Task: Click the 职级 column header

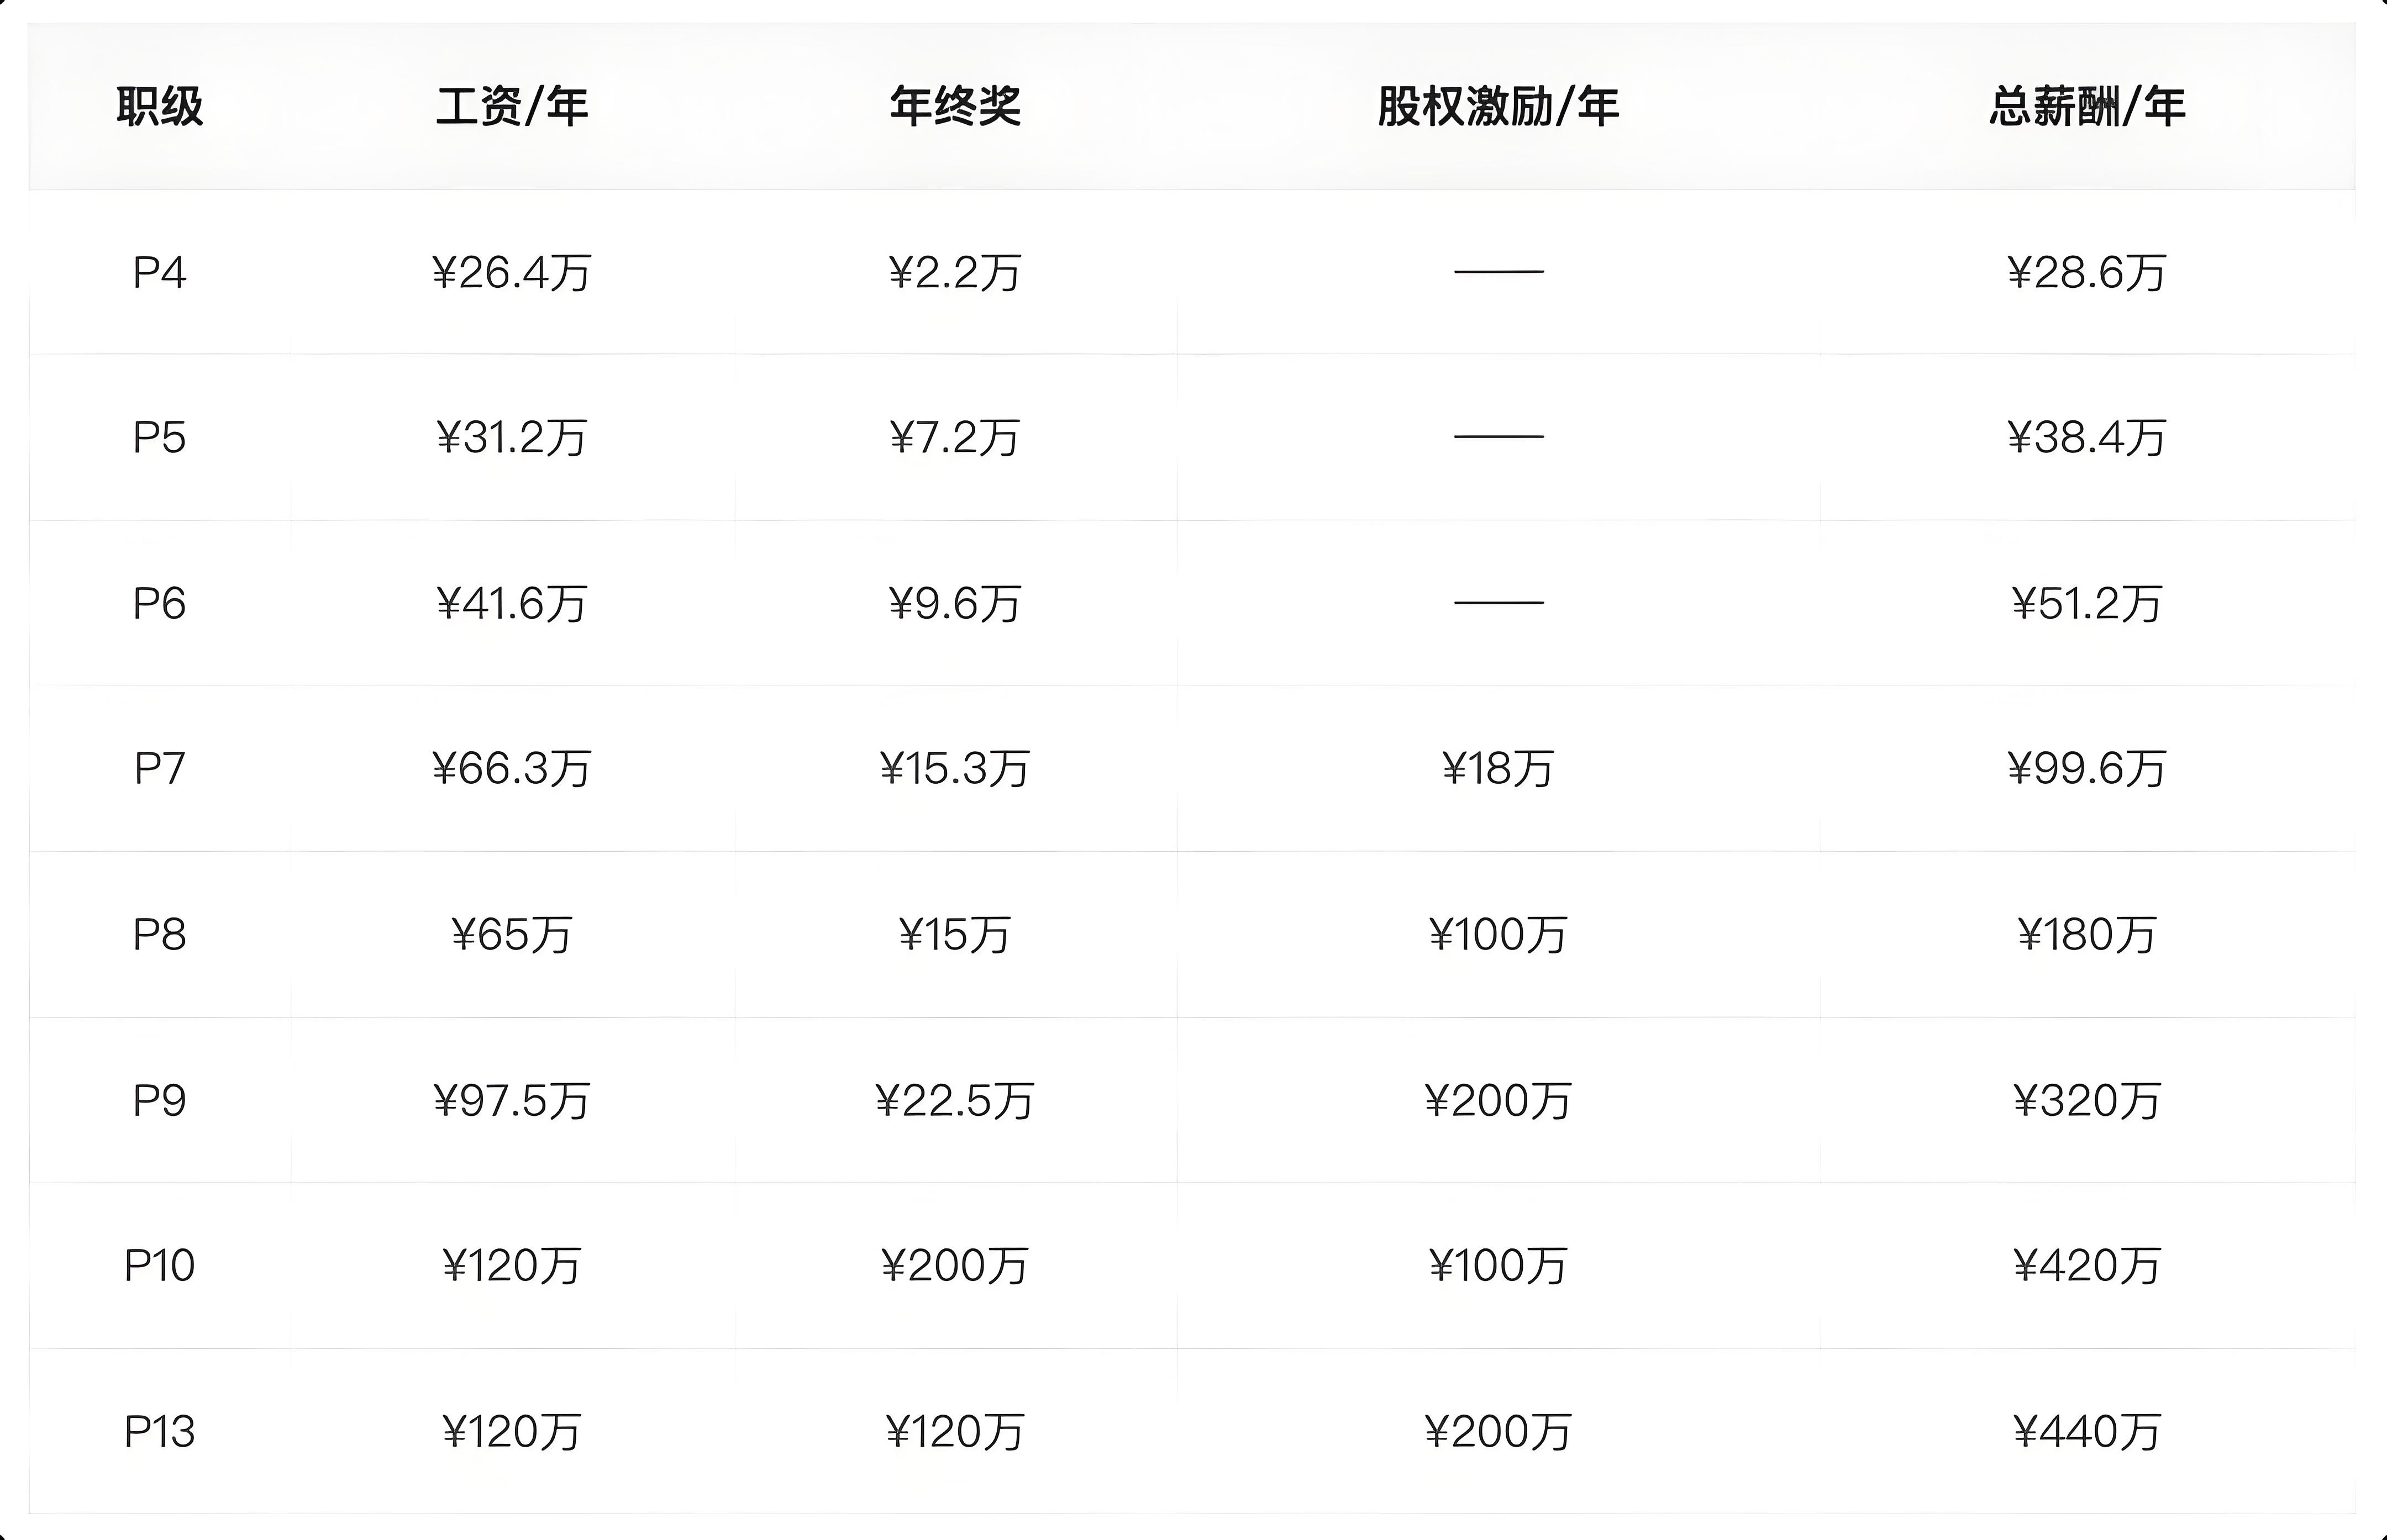Action: point(160,106)
